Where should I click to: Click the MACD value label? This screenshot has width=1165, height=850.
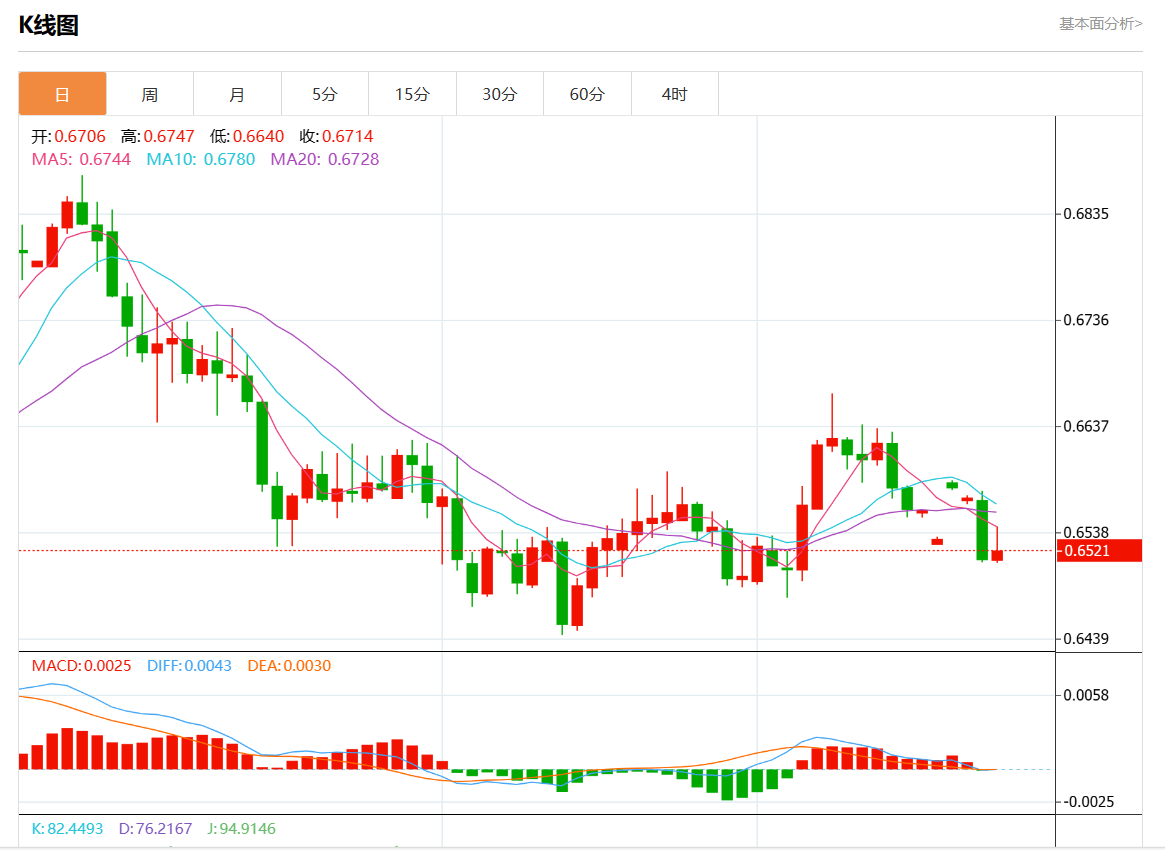[81, 666]
